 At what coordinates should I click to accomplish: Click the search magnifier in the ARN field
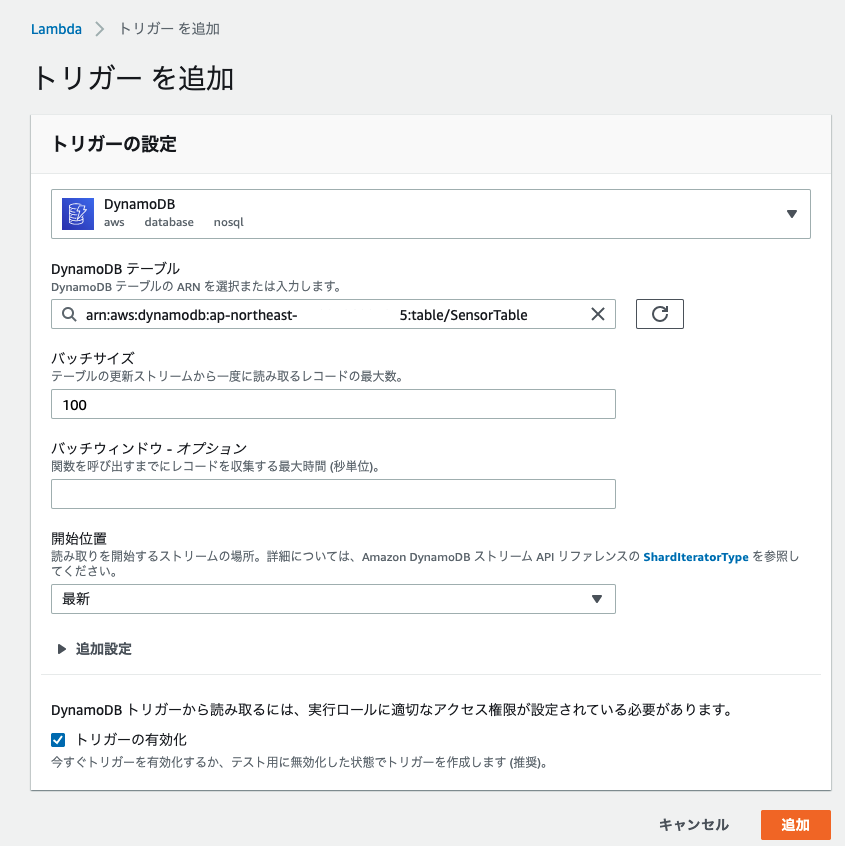pyautogui.click(x=69, y=314)
